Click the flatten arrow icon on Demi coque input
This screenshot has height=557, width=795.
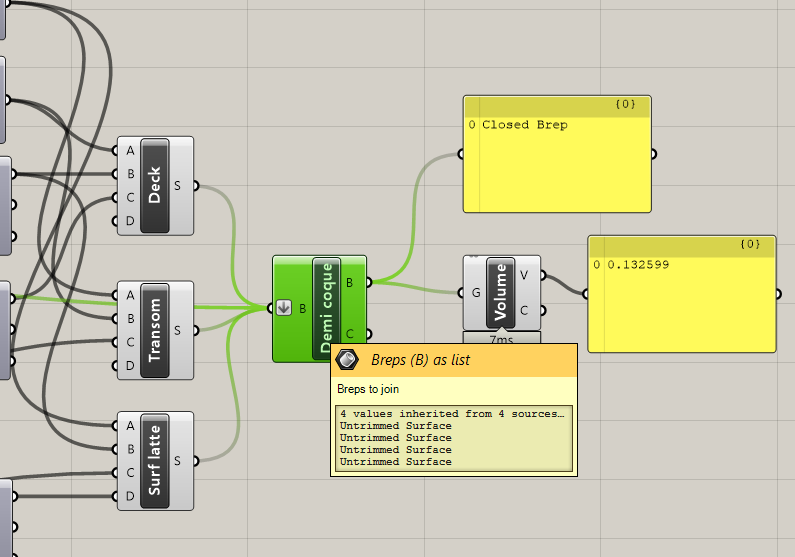tap(284, 308)
